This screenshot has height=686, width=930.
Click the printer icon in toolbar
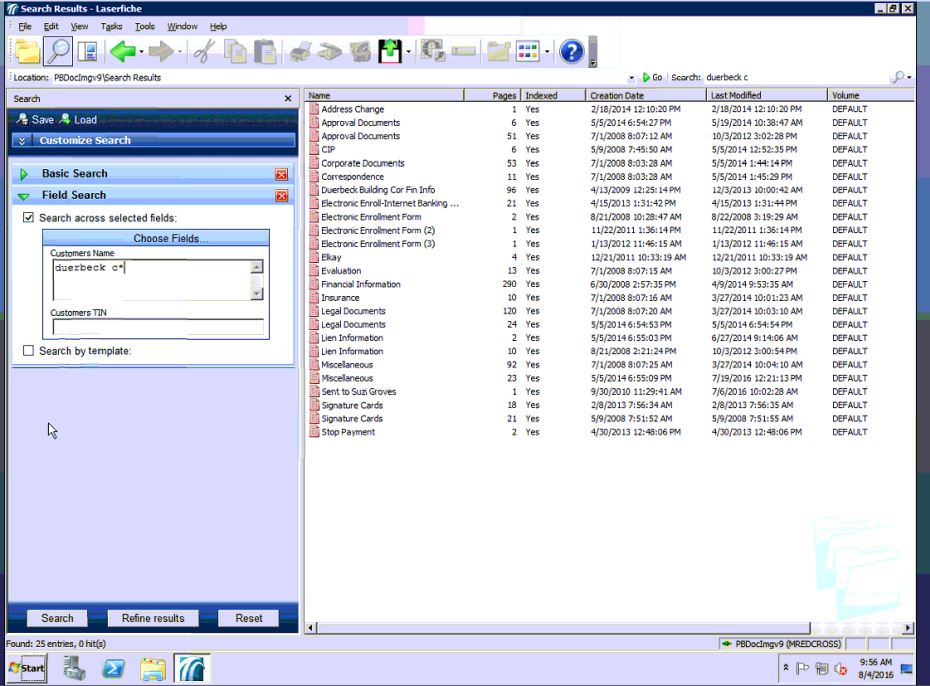click(300, 53)
